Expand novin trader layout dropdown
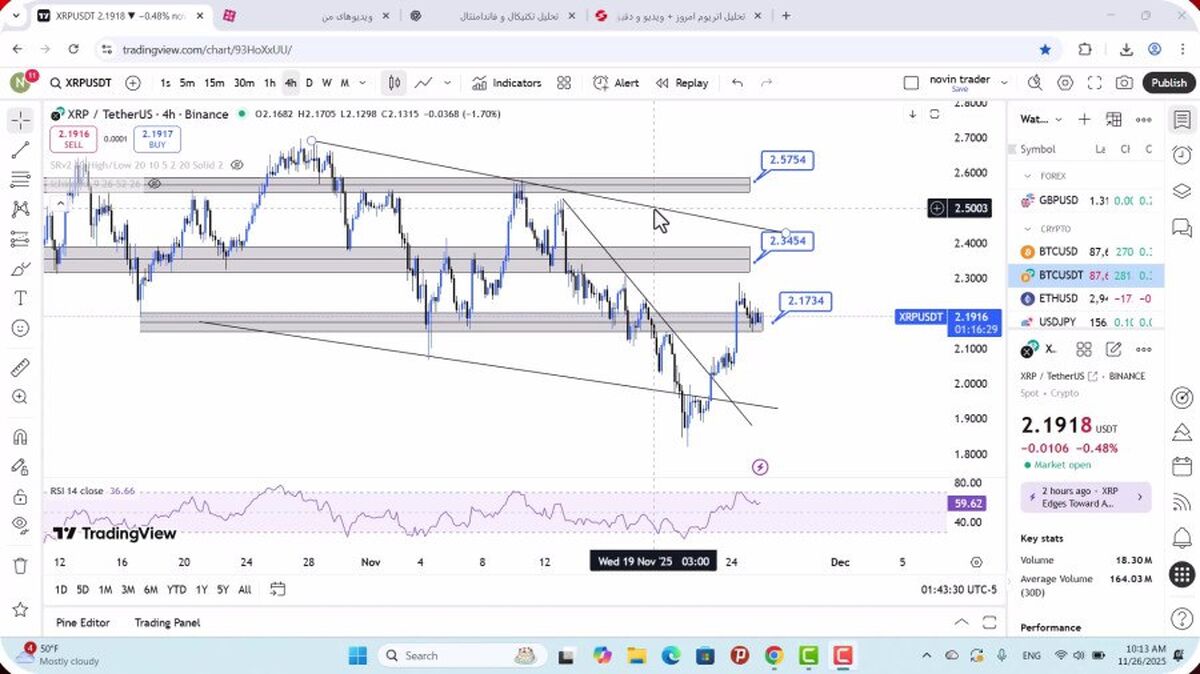The width and height of the screenshot is (1200, 674). (x=1004, y=83)
